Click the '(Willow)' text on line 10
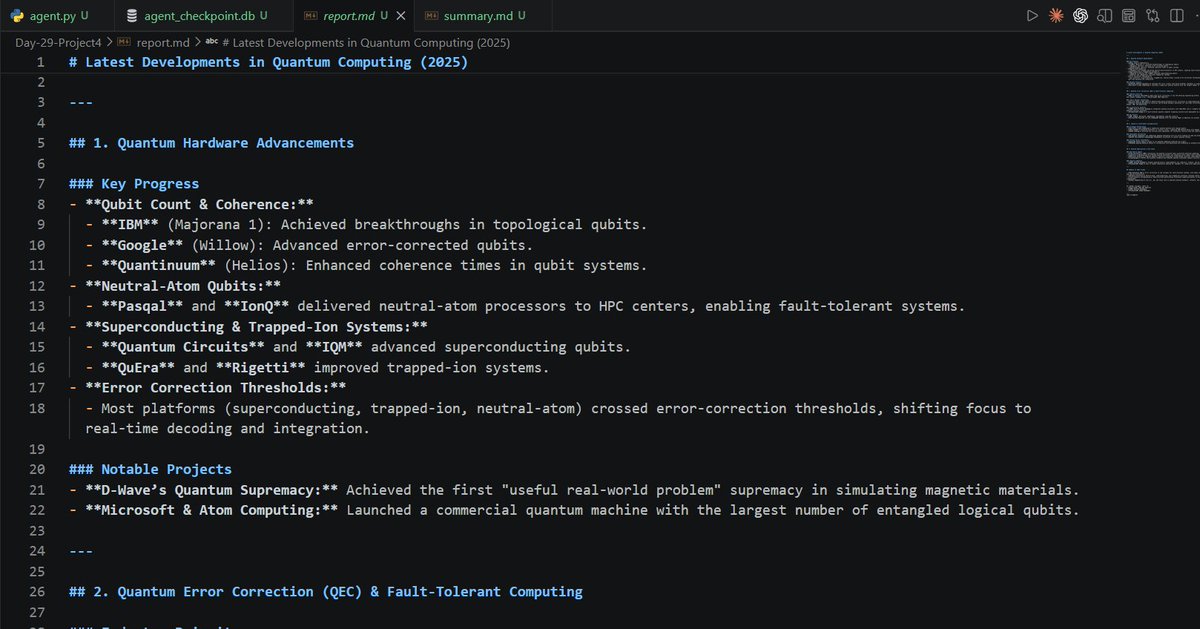This screenshot has width=1200, height=629. pos(224,245)
